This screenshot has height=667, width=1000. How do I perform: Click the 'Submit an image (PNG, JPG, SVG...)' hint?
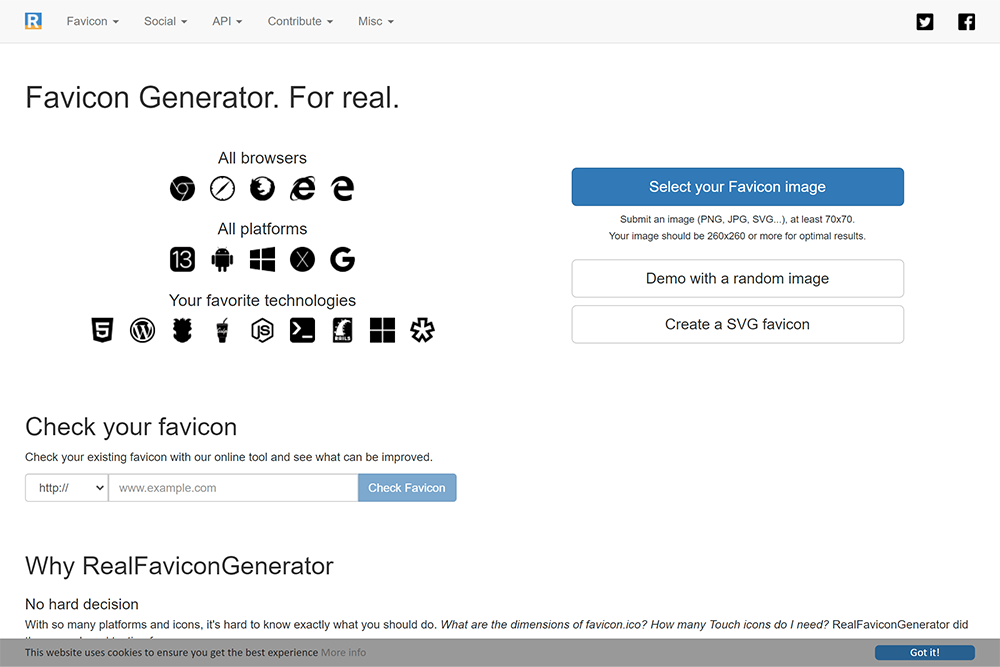pyautogui.click(x=737, y=219)
